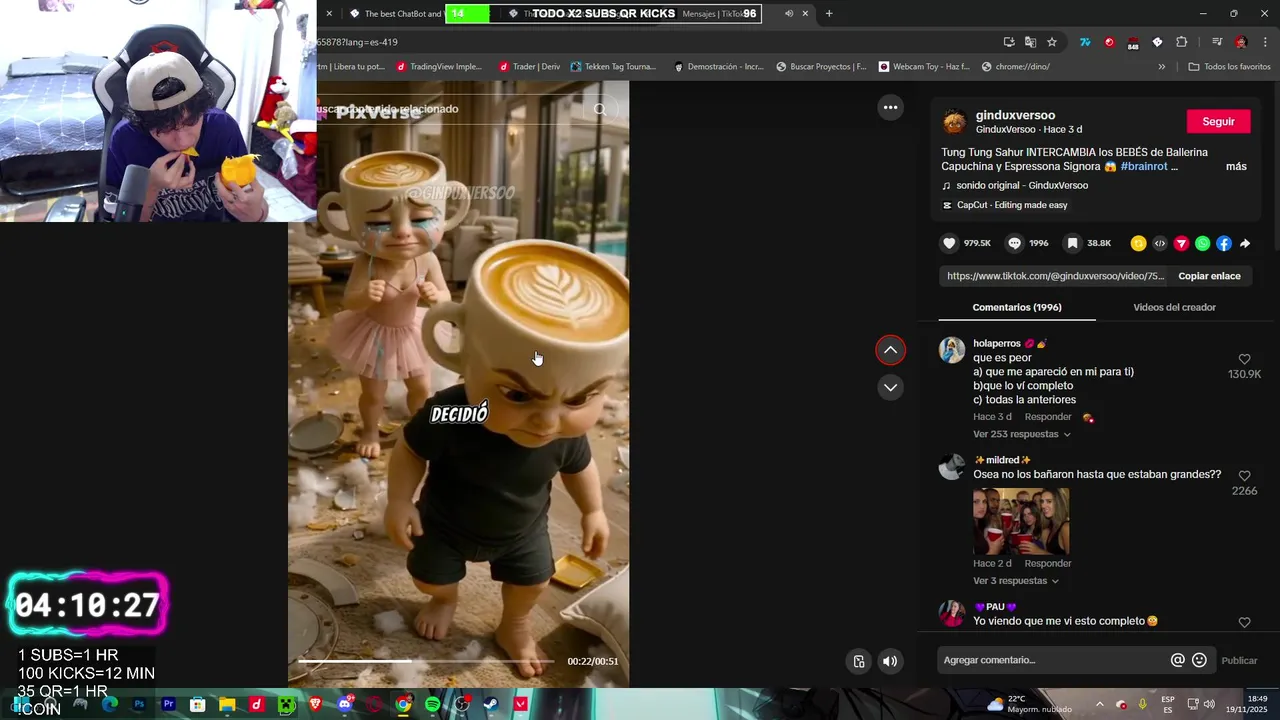
Task: Open the Chrome extensions puzzle icon
Action: [1181, 42]
